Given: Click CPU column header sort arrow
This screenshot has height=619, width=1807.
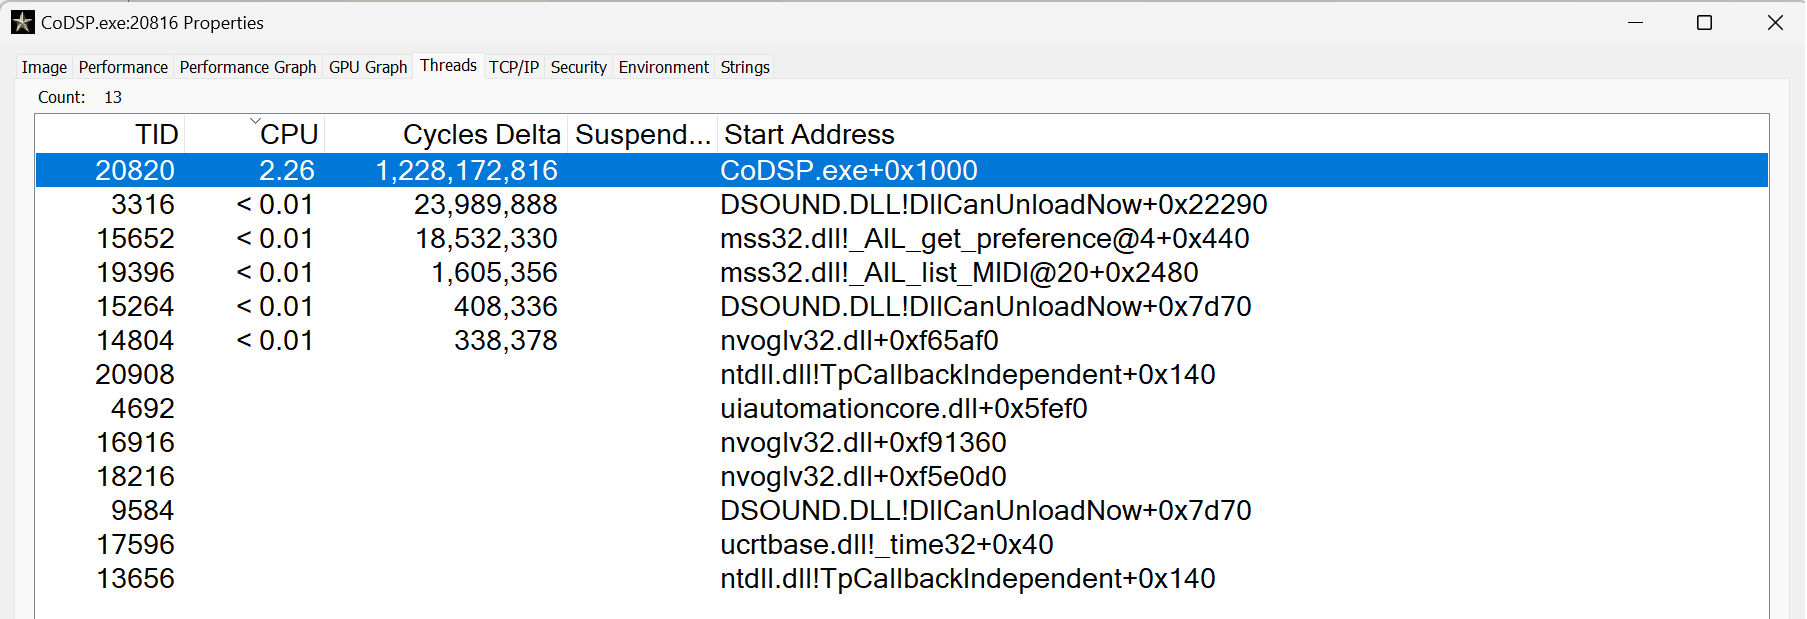Looking at the screenshot, I should click(x=255, y=121).
